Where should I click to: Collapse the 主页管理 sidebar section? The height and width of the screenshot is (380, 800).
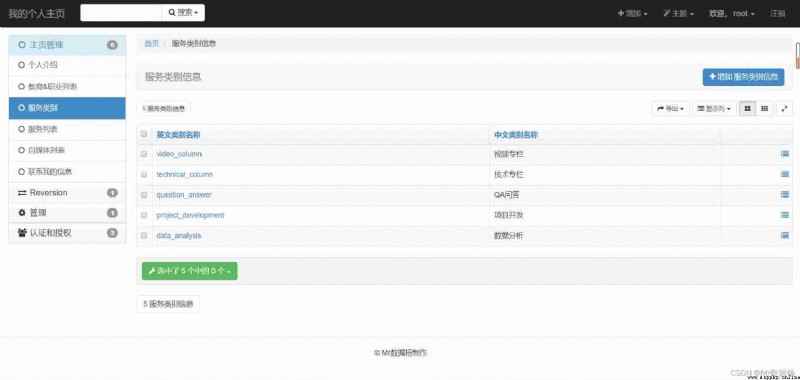(x=67, y=45)
